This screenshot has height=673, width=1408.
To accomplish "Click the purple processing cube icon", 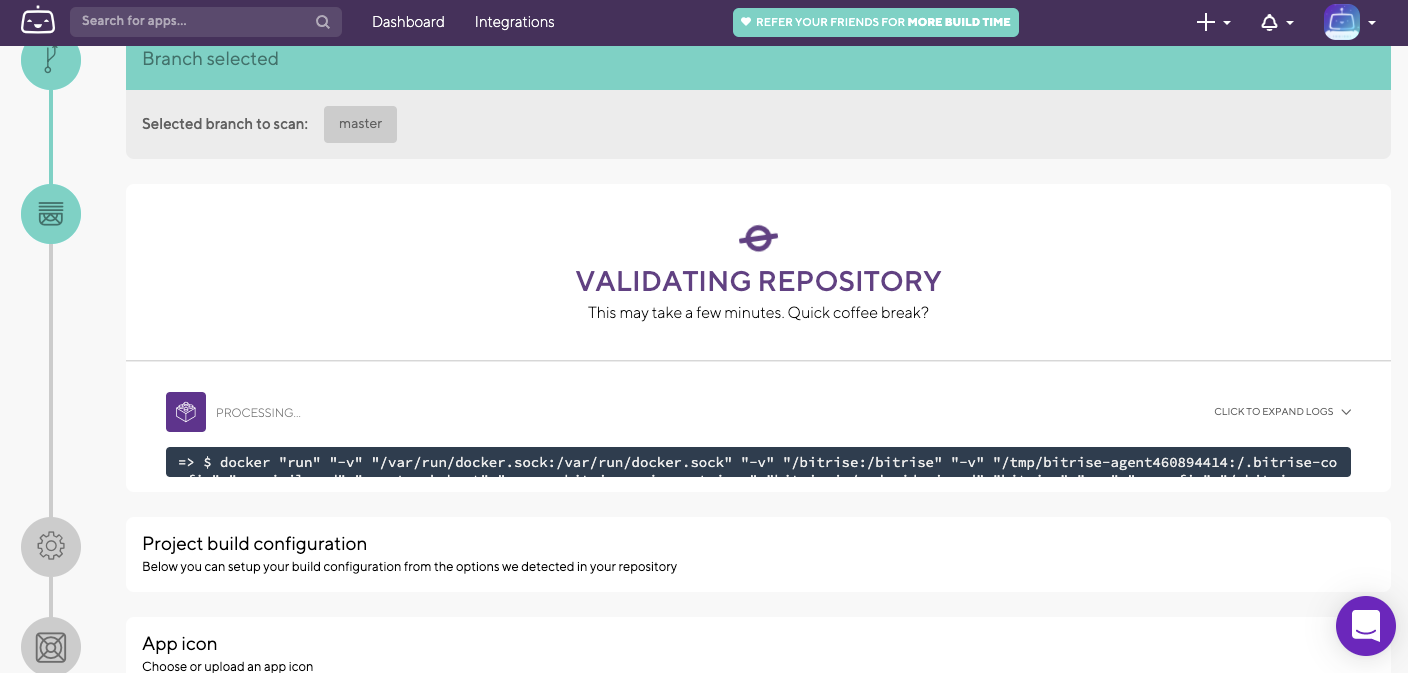I will tap(186, 412).
